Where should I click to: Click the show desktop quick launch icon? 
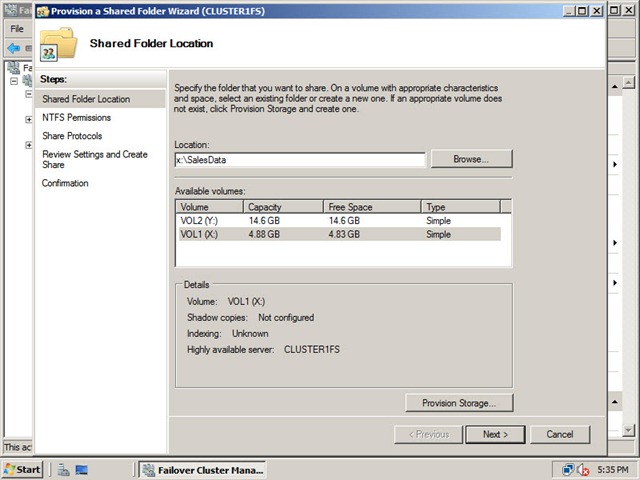pyautogui.click(x=82, y=470)
